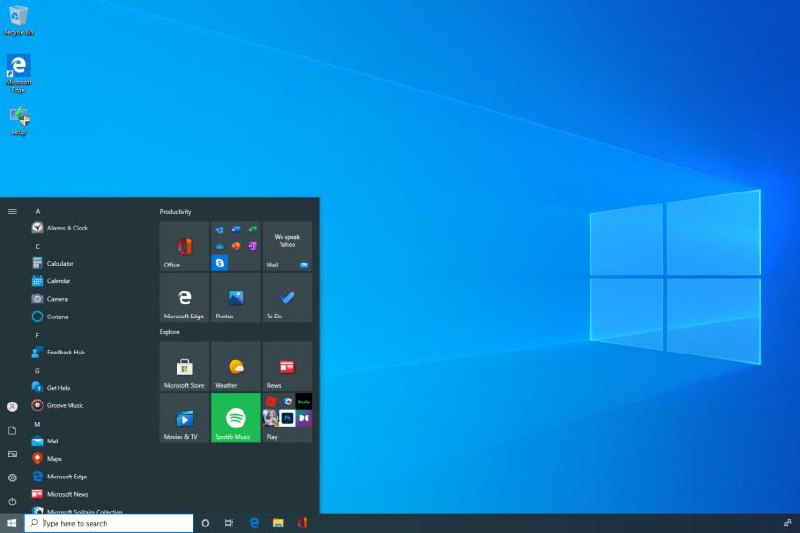800x533 pixels.
Task: Select the letter C section header
Action: tap(38, 246)
